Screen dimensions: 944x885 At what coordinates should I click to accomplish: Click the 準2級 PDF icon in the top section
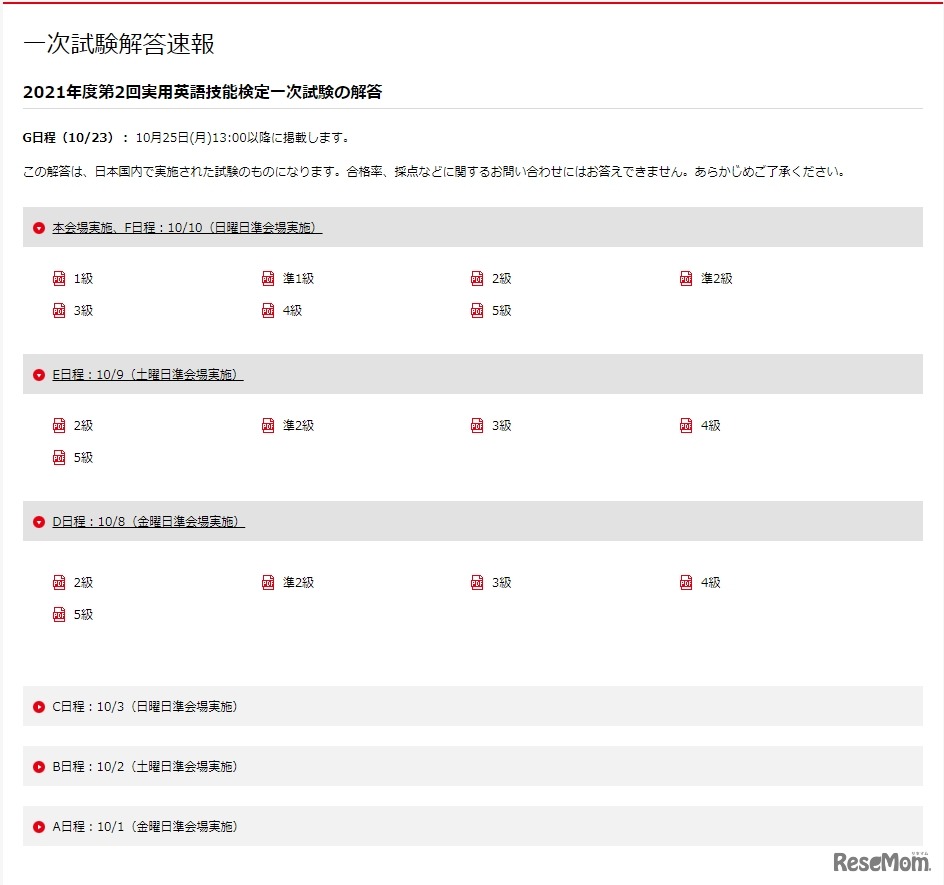[x=685, y=278]
